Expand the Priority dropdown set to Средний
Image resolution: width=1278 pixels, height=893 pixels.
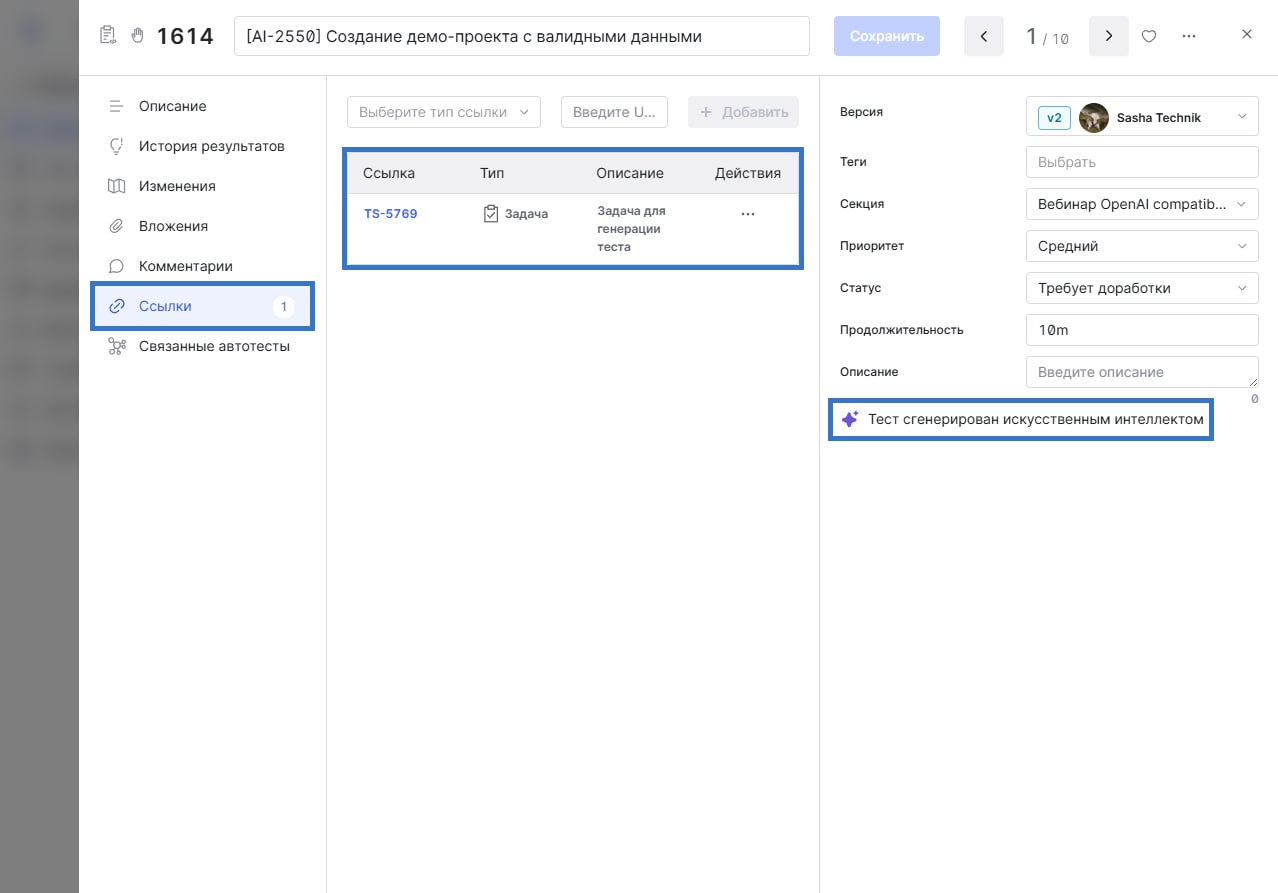tap(1141, 246)
